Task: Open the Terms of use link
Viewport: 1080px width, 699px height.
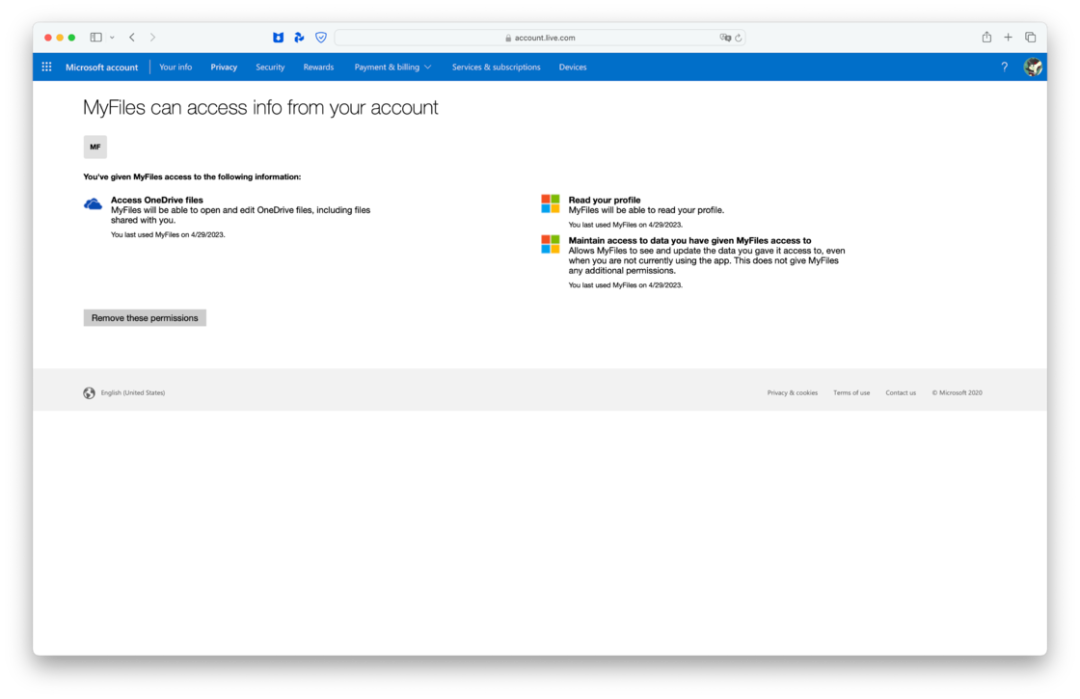Action: pyautogui.click(x=851, y=393)
